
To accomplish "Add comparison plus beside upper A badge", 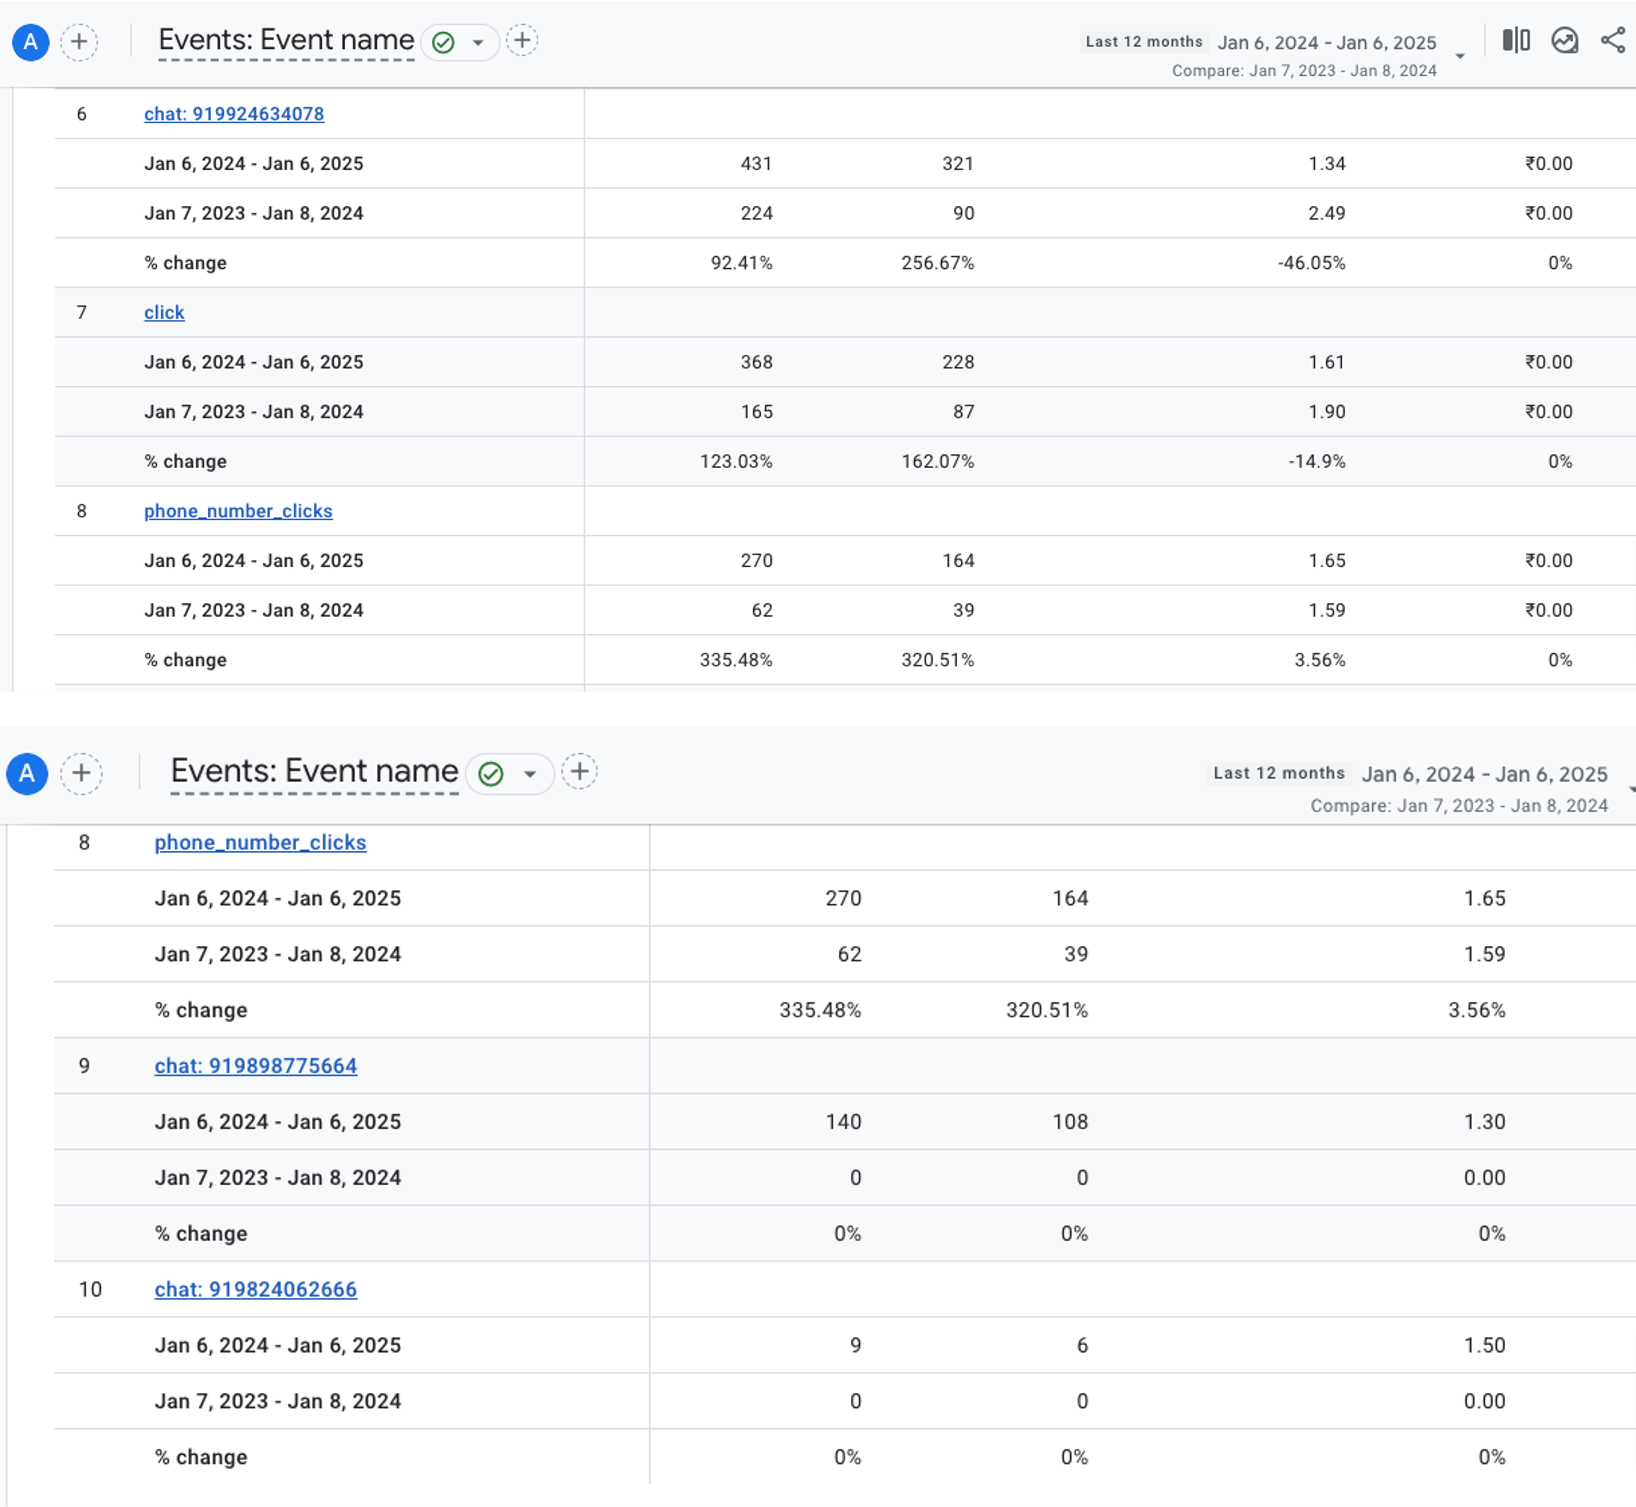I will [79, 42].
